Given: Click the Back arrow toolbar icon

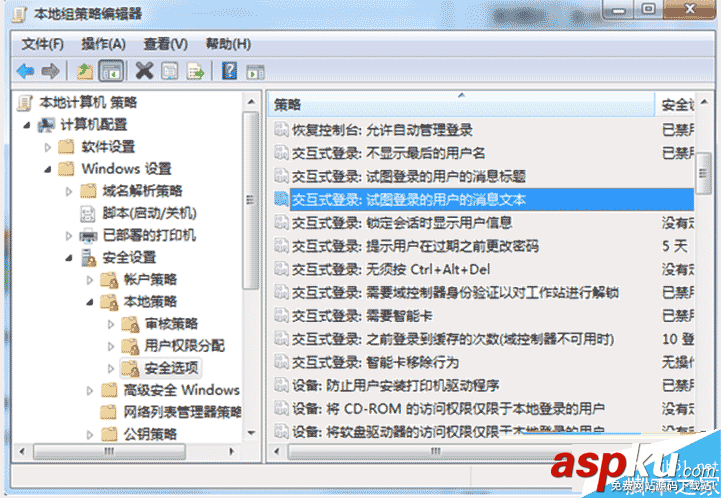Looking at the screenshot, I should click(25, 71).
